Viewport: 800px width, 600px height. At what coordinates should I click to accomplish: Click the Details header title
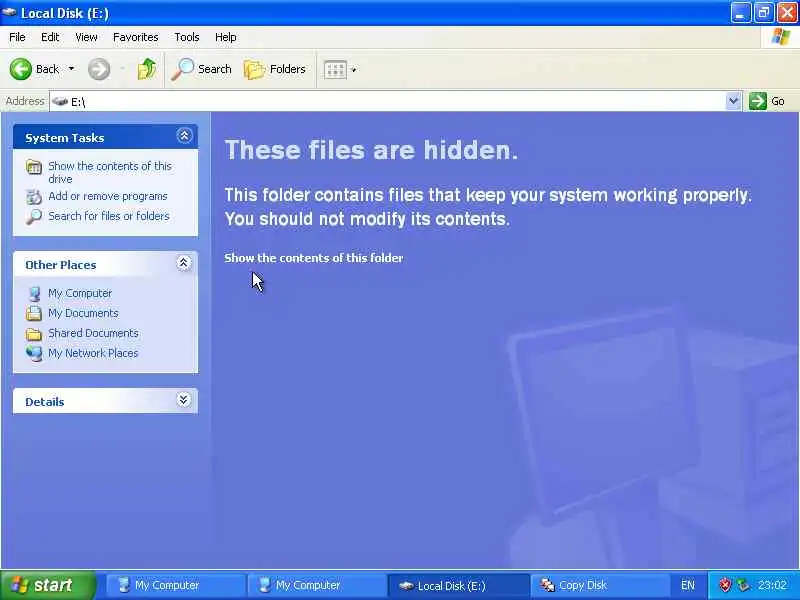(45, 402)
